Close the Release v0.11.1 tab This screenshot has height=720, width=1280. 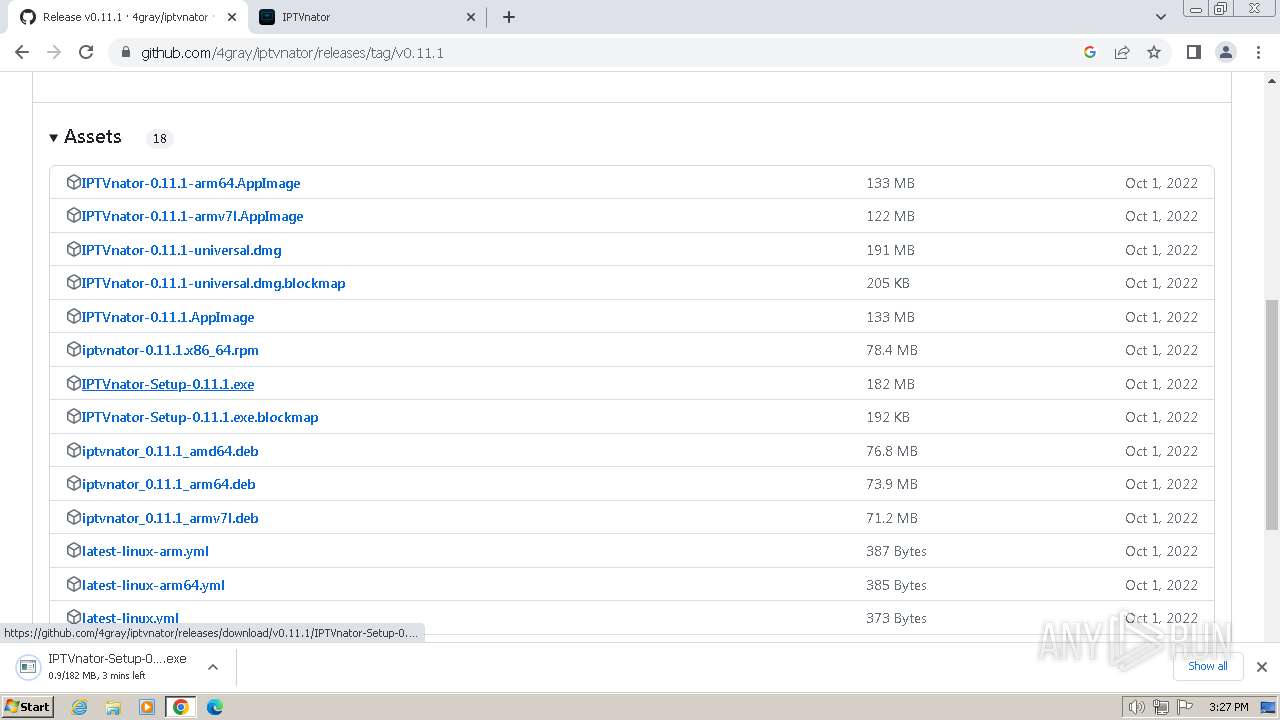pos(231,17)
